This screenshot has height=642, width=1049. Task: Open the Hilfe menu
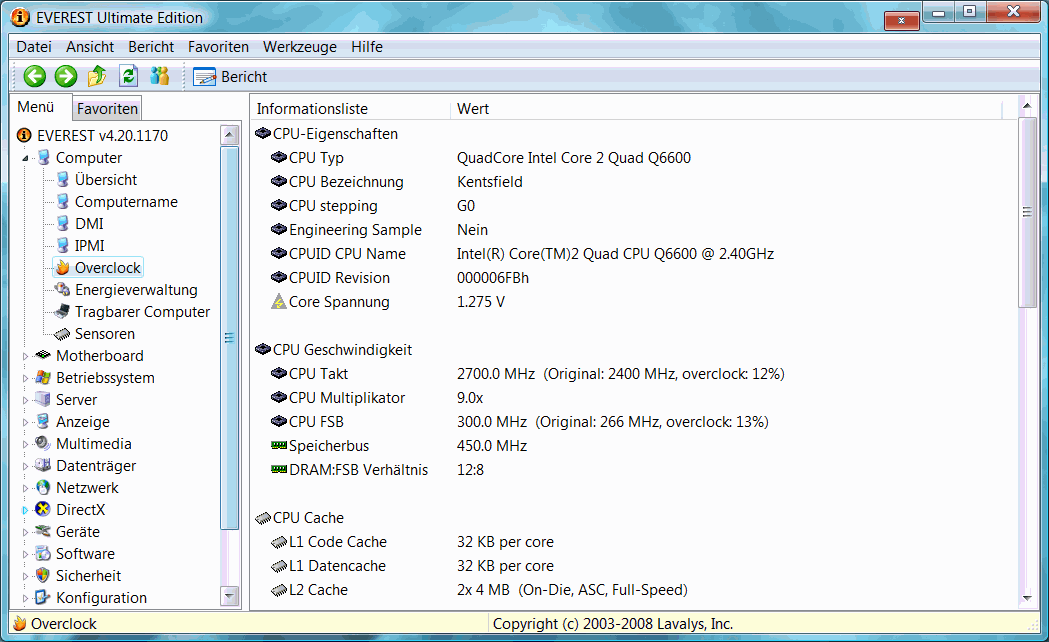pos(367,47)
